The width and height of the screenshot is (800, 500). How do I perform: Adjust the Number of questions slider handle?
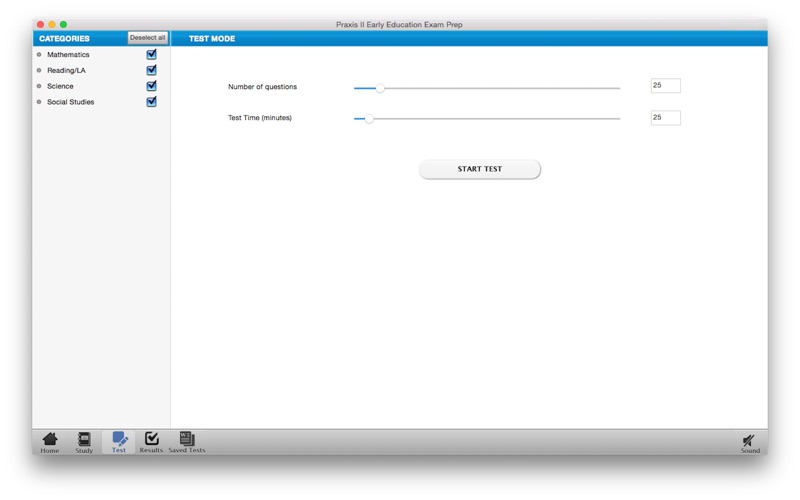[x=380, y=88]
